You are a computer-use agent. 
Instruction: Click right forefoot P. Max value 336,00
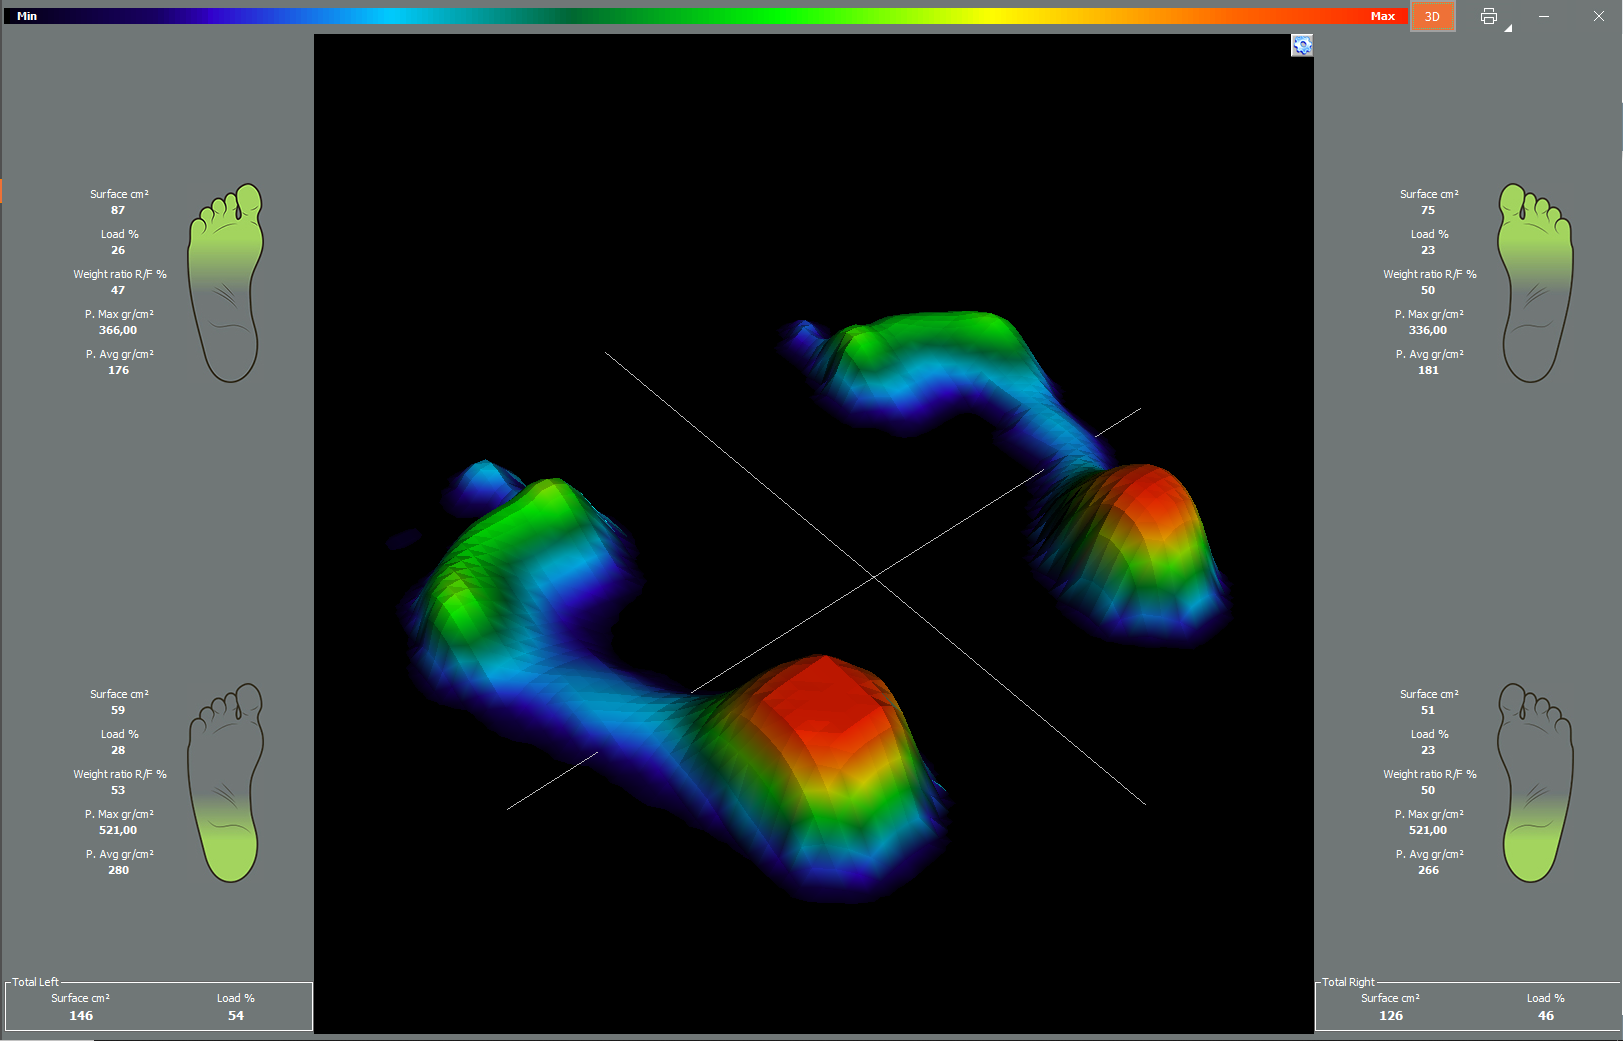[1427, 330]
